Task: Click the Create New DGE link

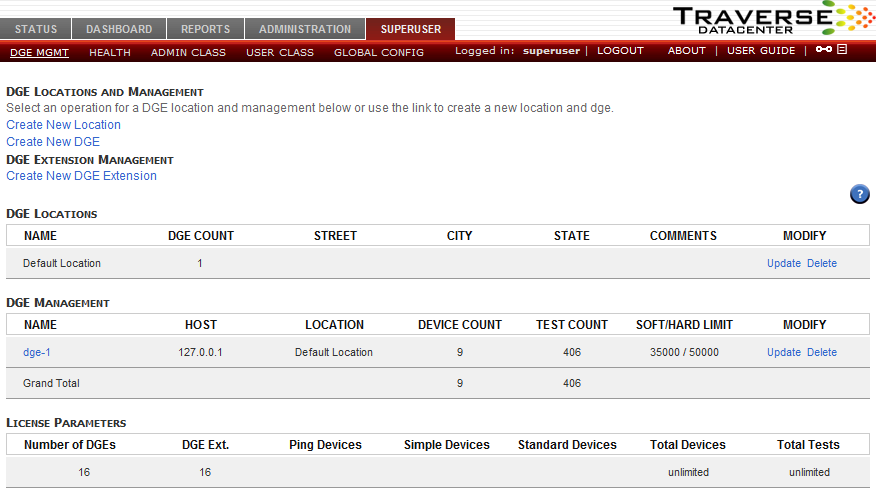Action: click(x=53, y=142)
